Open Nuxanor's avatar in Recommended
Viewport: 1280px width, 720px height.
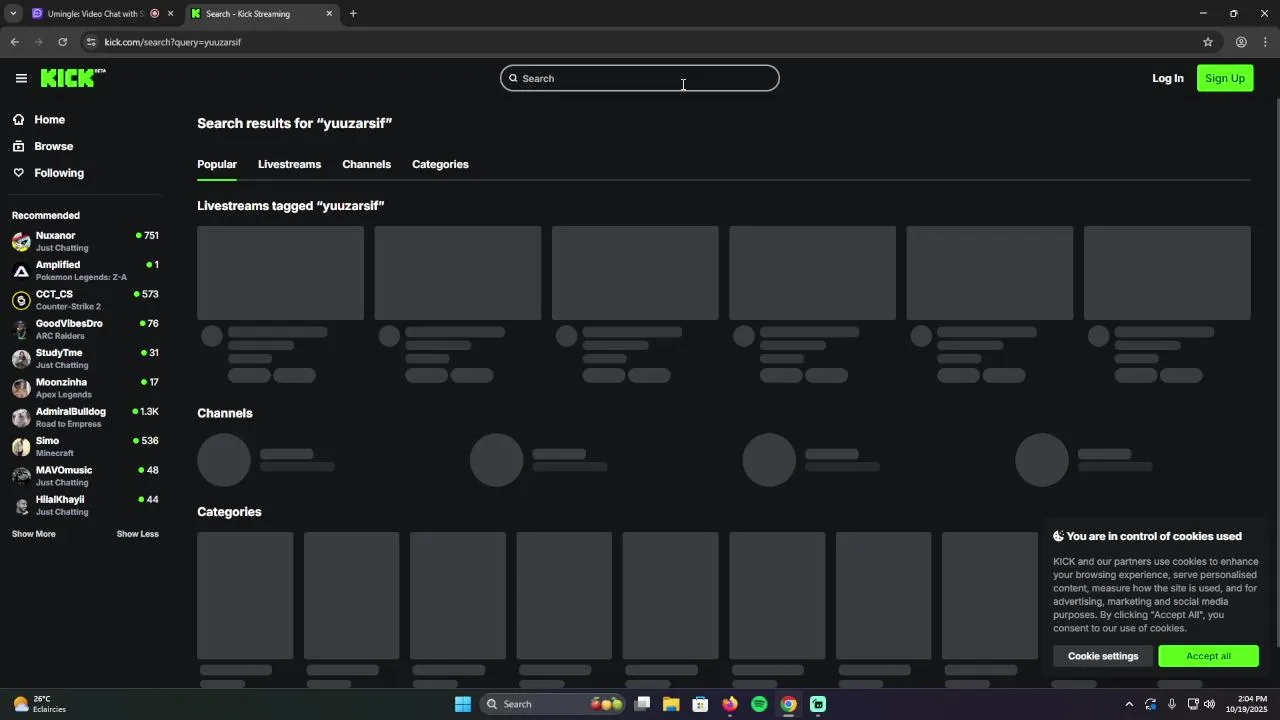tap(21, 242)
